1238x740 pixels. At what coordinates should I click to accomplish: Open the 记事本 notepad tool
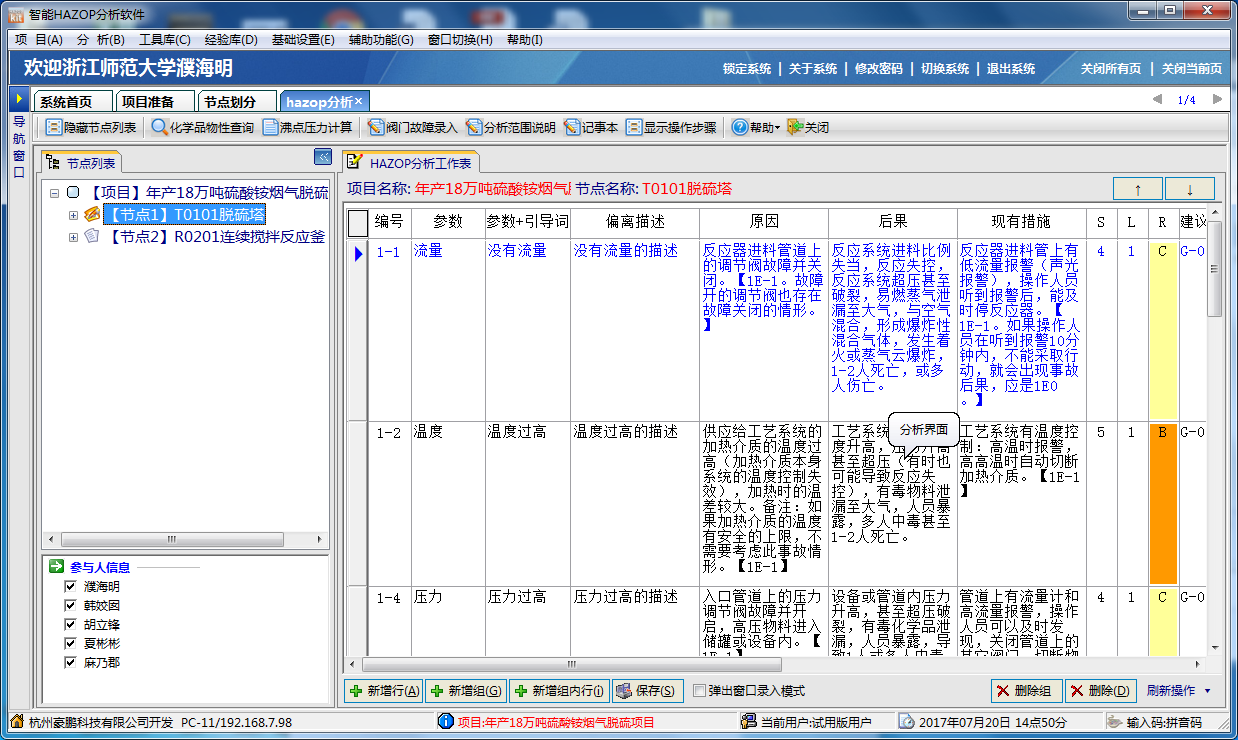[x=571, y=128]
